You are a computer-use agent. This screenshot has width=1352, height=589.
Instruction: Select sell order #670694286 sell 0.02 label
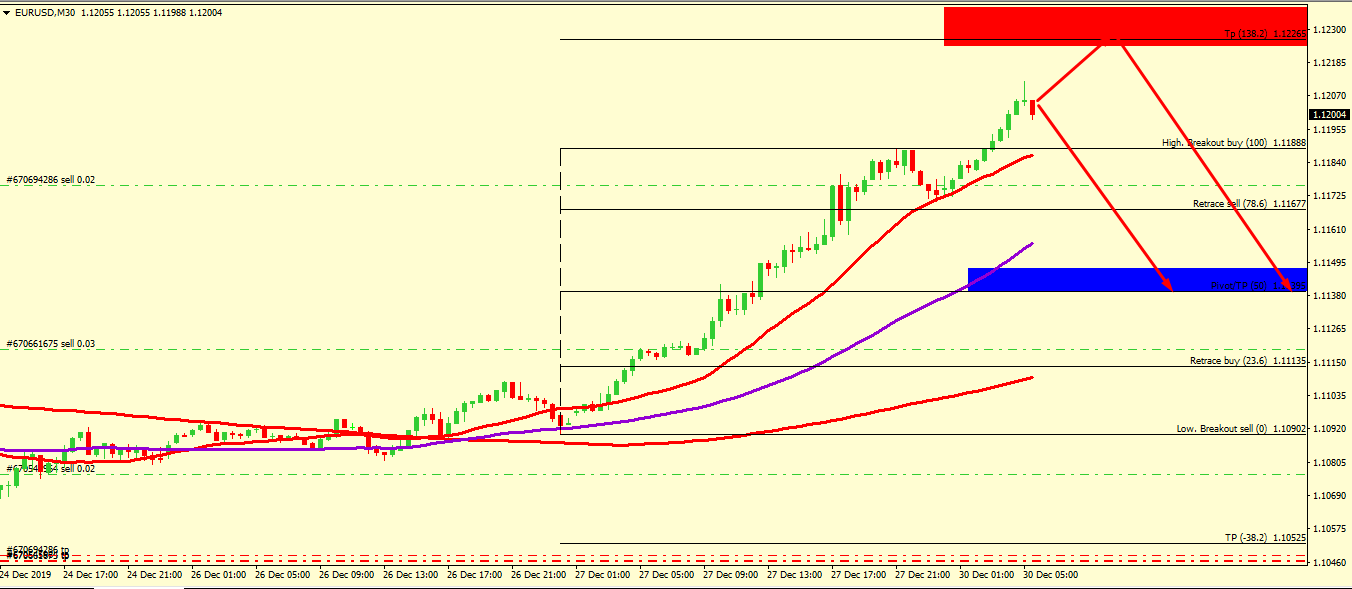click(50, 180)
